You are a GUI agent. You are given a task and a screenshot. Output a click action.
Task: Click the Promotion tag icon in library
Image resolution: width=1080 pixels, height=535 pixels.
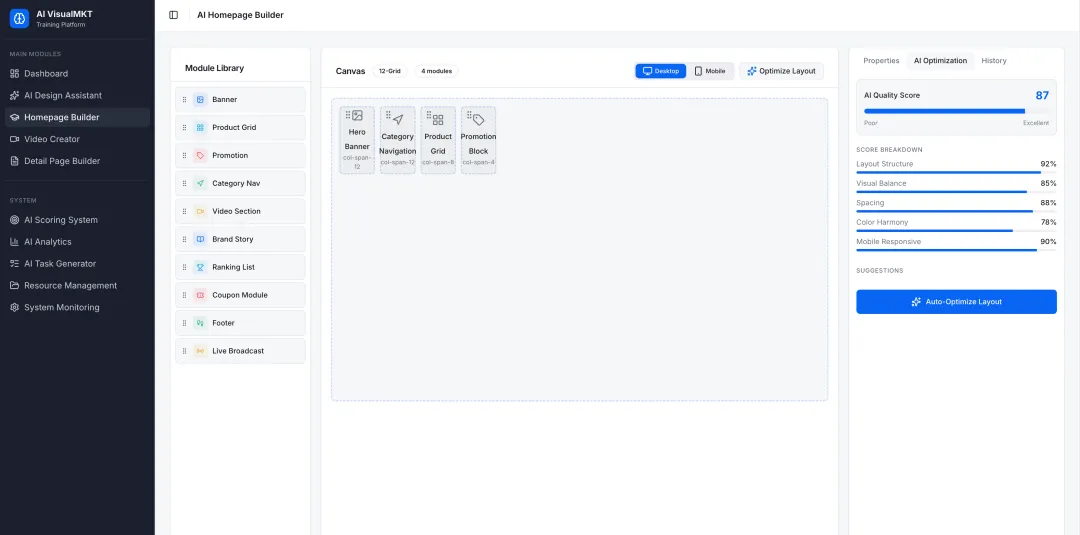coord(200,156)
